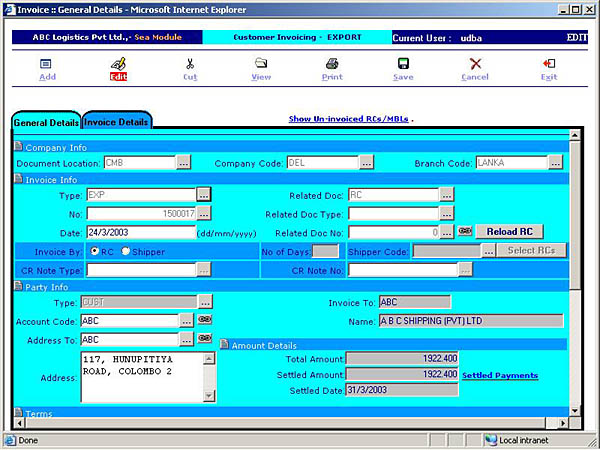Click the Save disk icon
600x450 pixels.
click(403, 64)
